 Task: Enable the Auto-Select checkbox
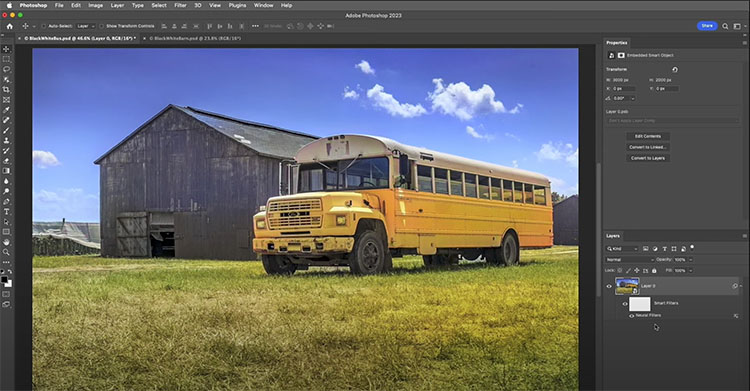pos(44,26)
